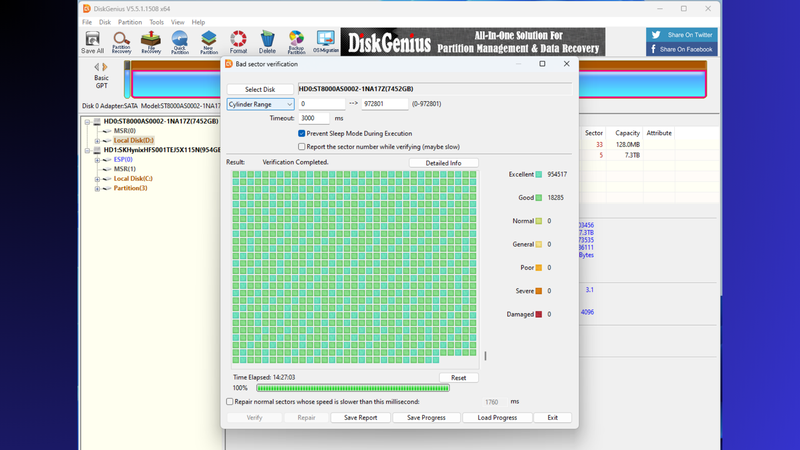Start the OS Migration tool
This screenshot has width=800, height=450.
pyautogui.click(x=325, y=42)
